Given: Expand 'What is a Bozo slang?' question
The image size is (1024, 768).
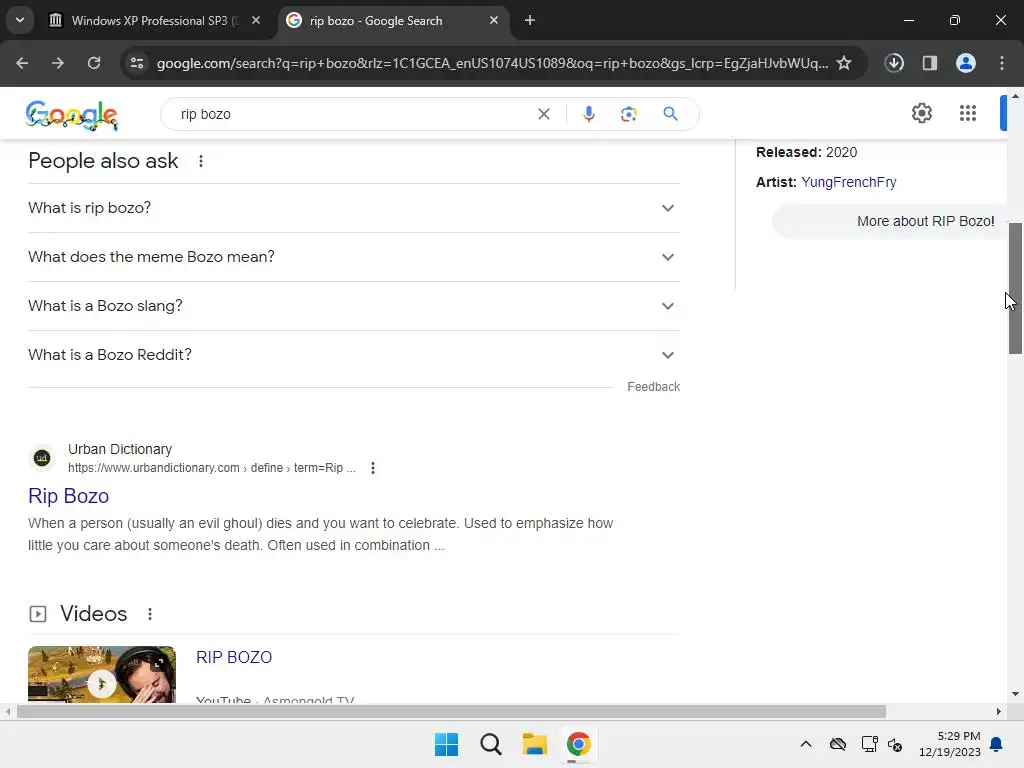Looking at the screenshot, I should click(354, 306).
